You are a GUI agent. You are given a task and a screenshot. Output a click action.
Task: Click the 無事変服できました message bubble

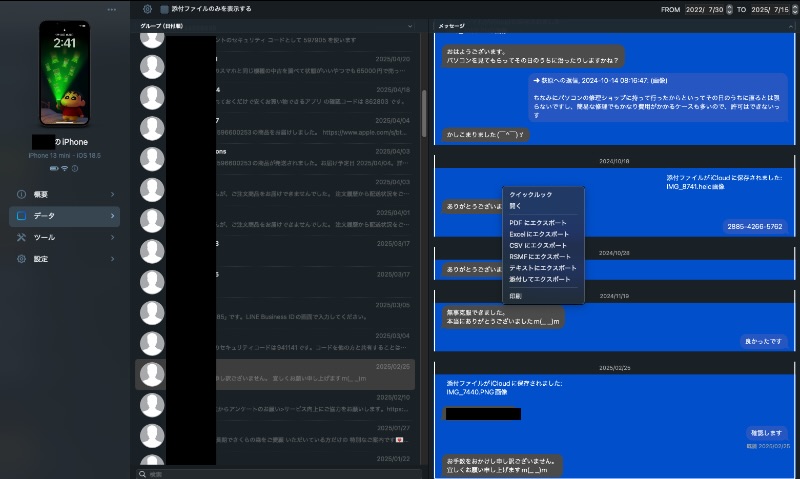click(503, 317)
